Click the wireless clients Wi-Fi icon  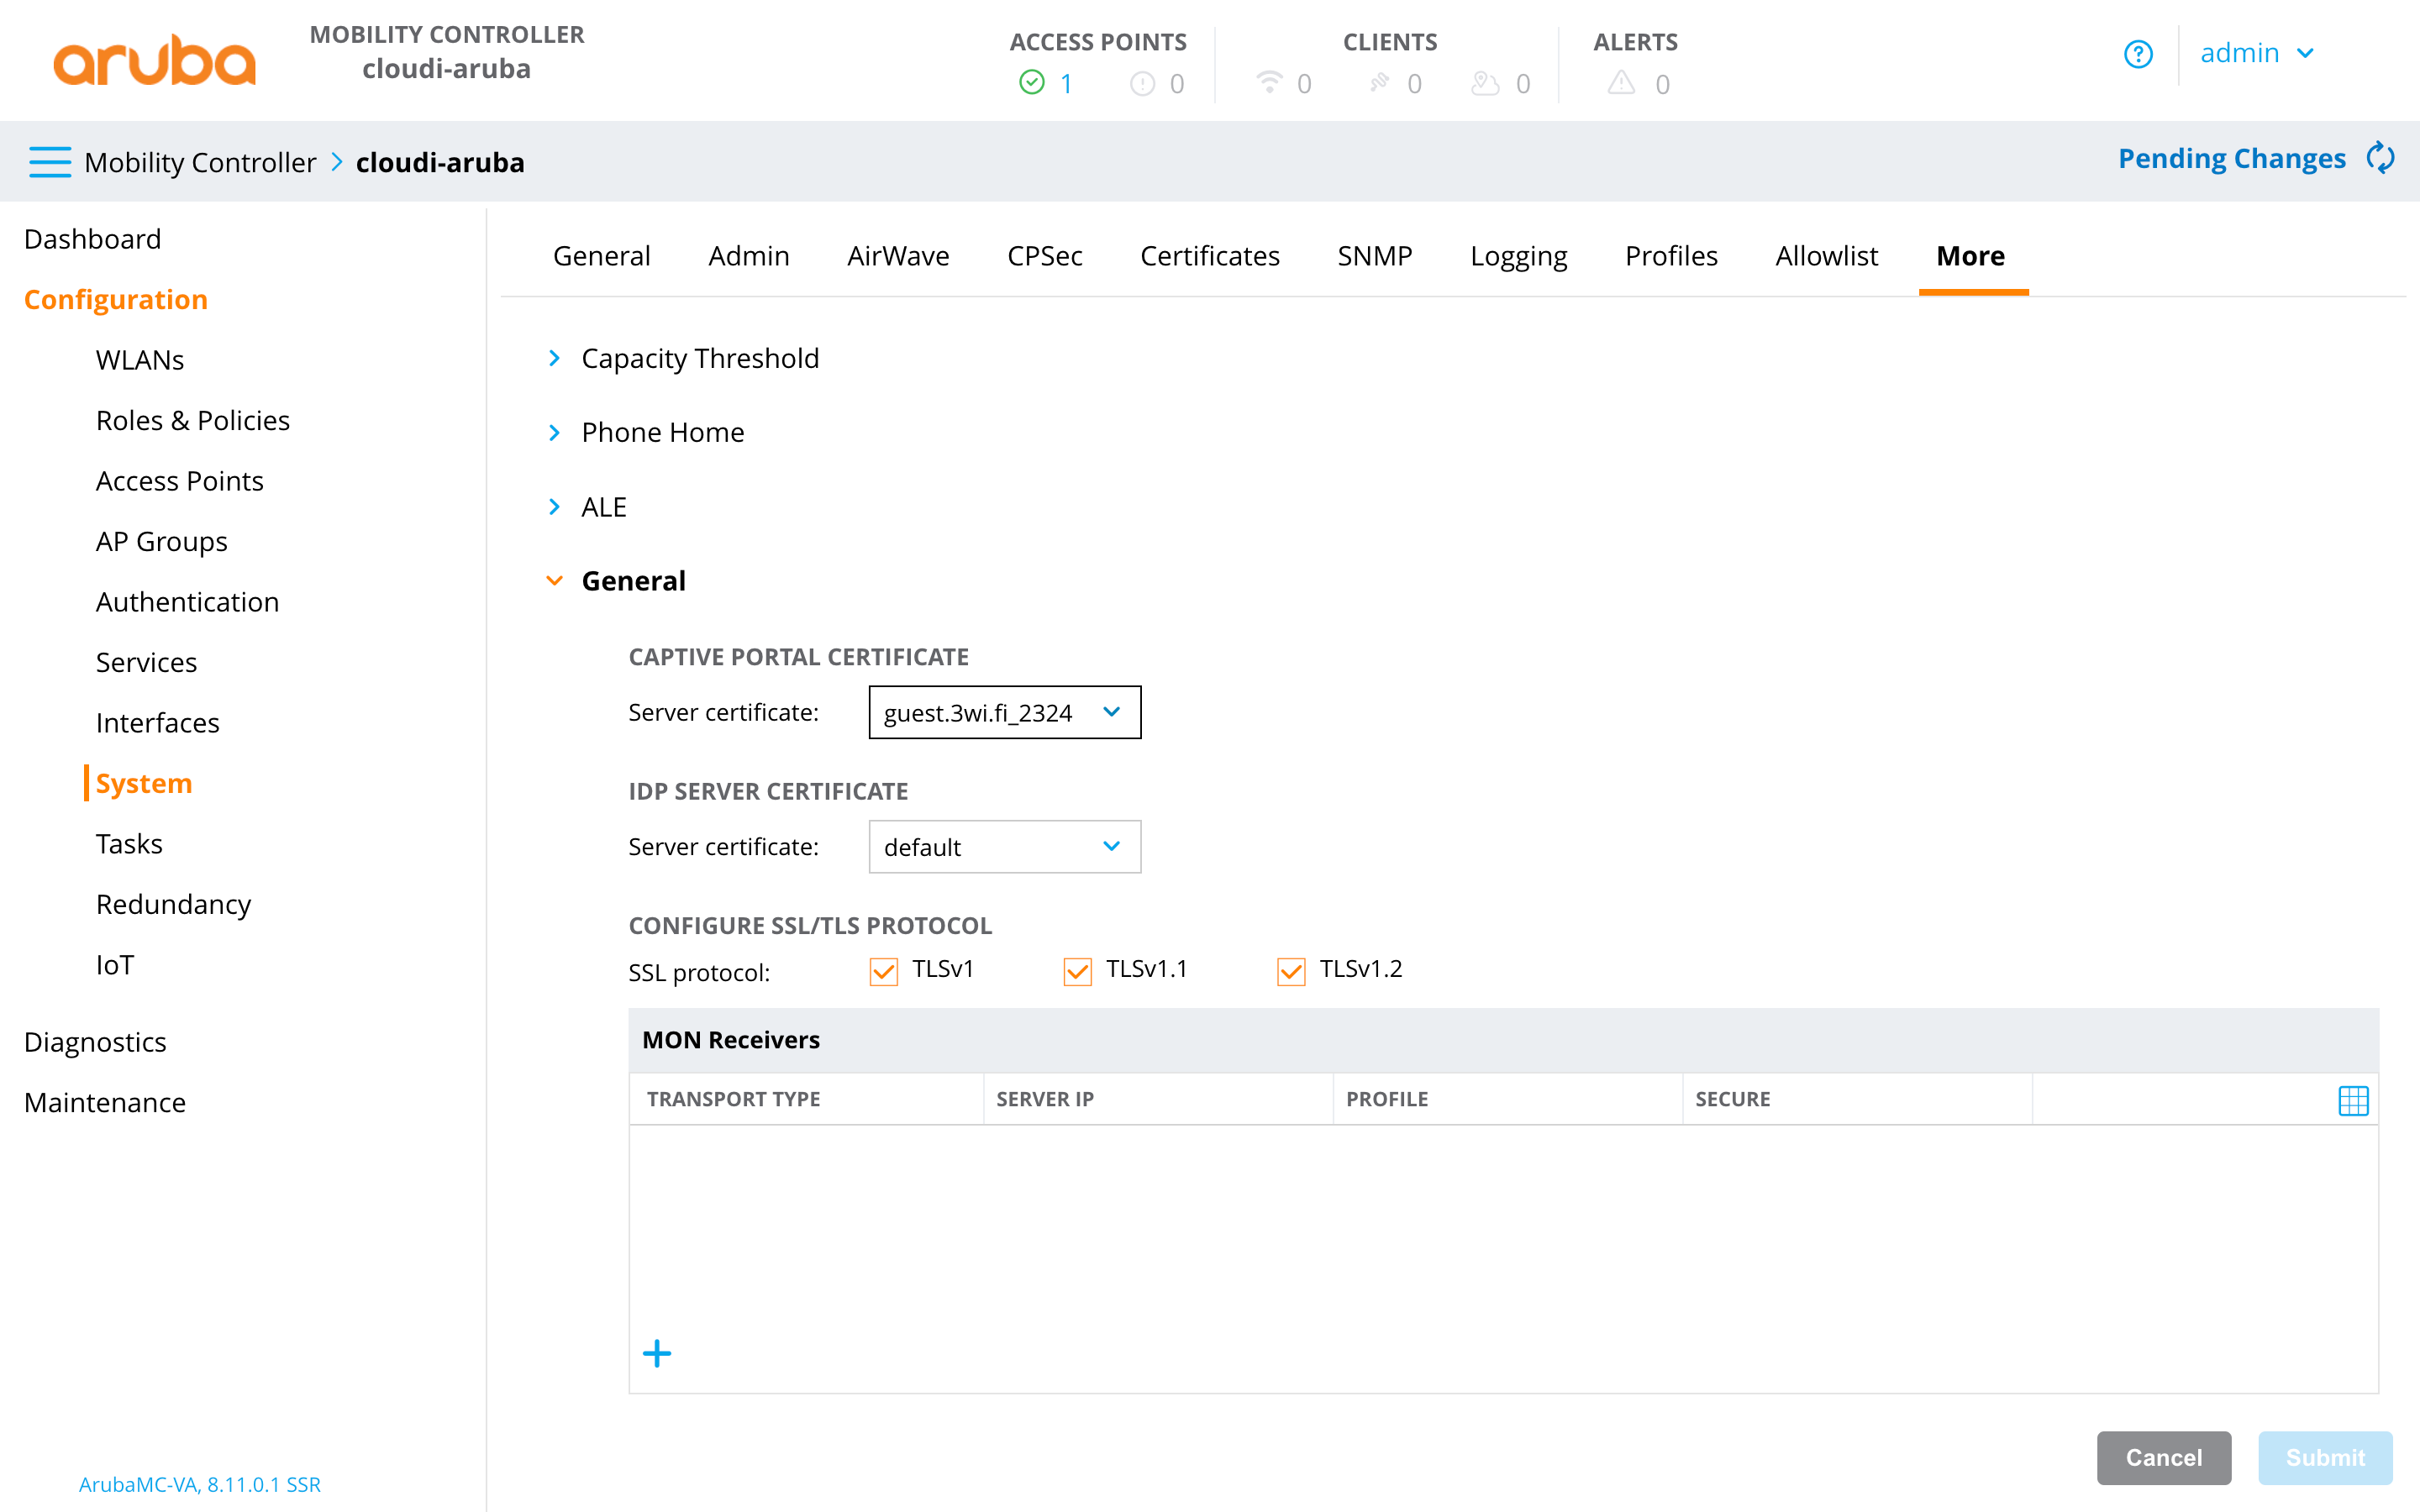1269,83
